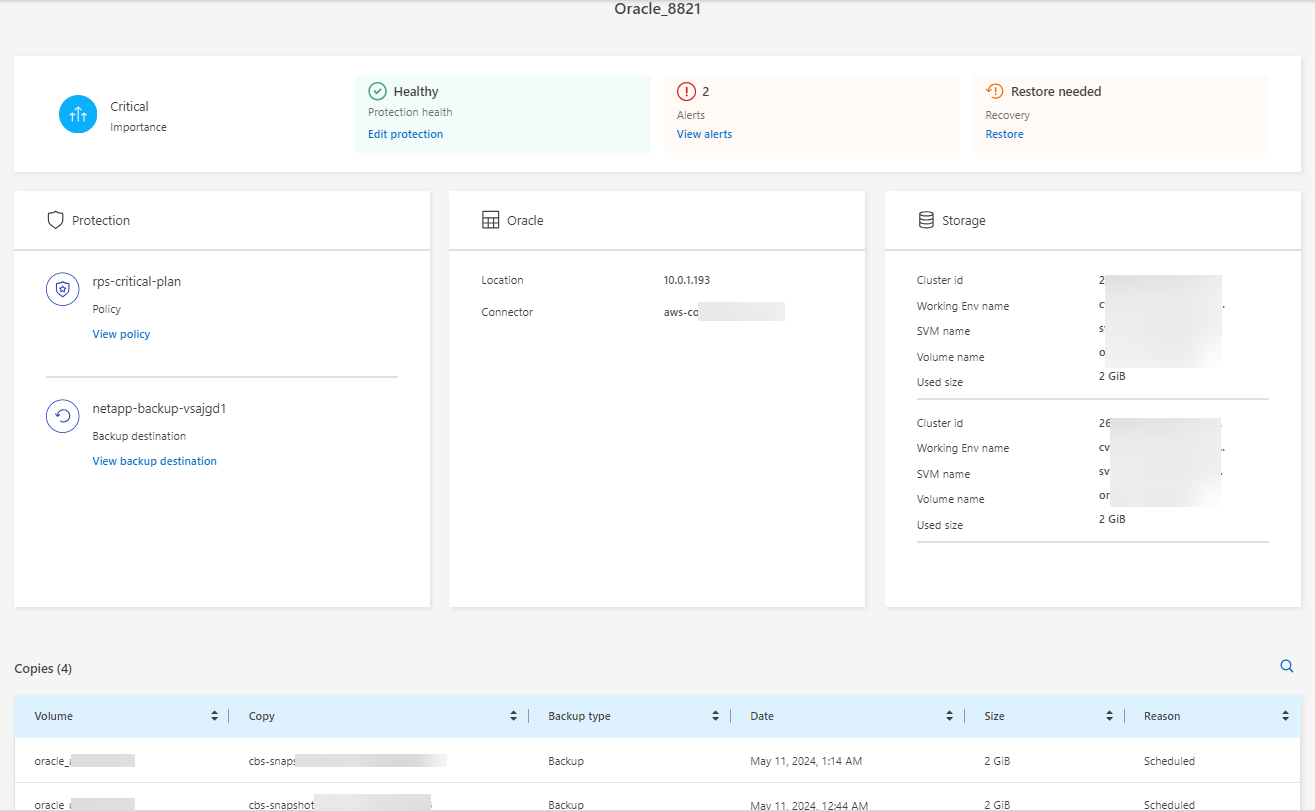Open View backup destination link
The width and height of the screenshot is (1315, 811).
(154, 461)
